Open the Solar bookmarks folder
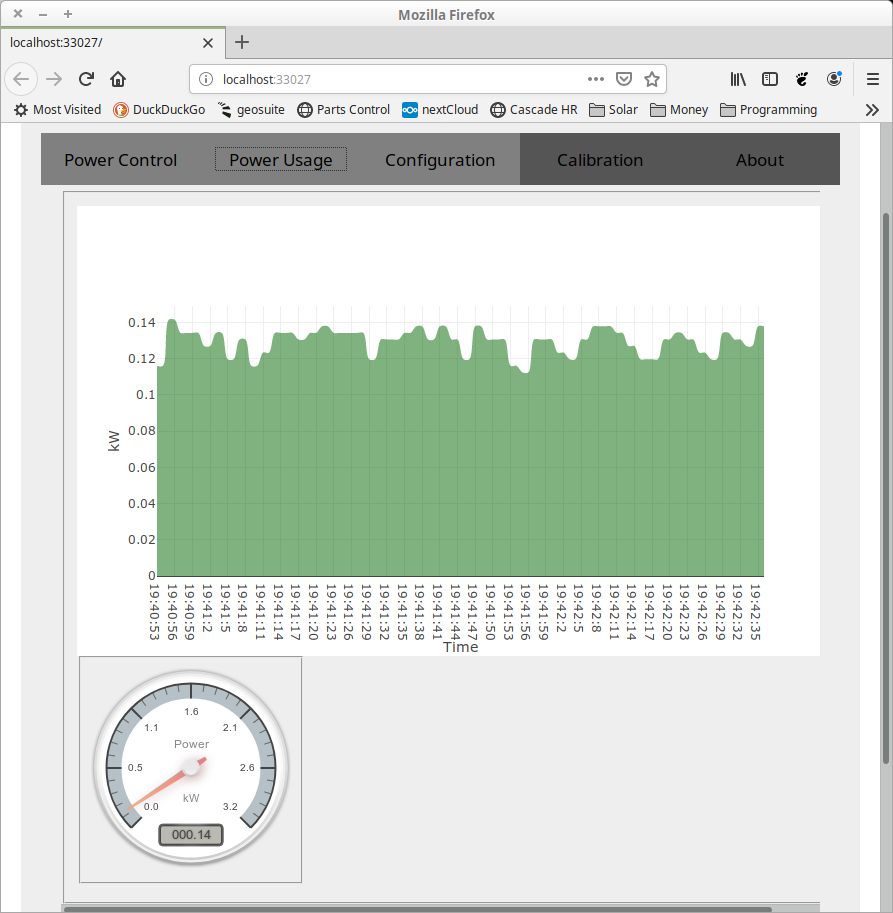This screenshot has width=893, height=913. (613, 110)
